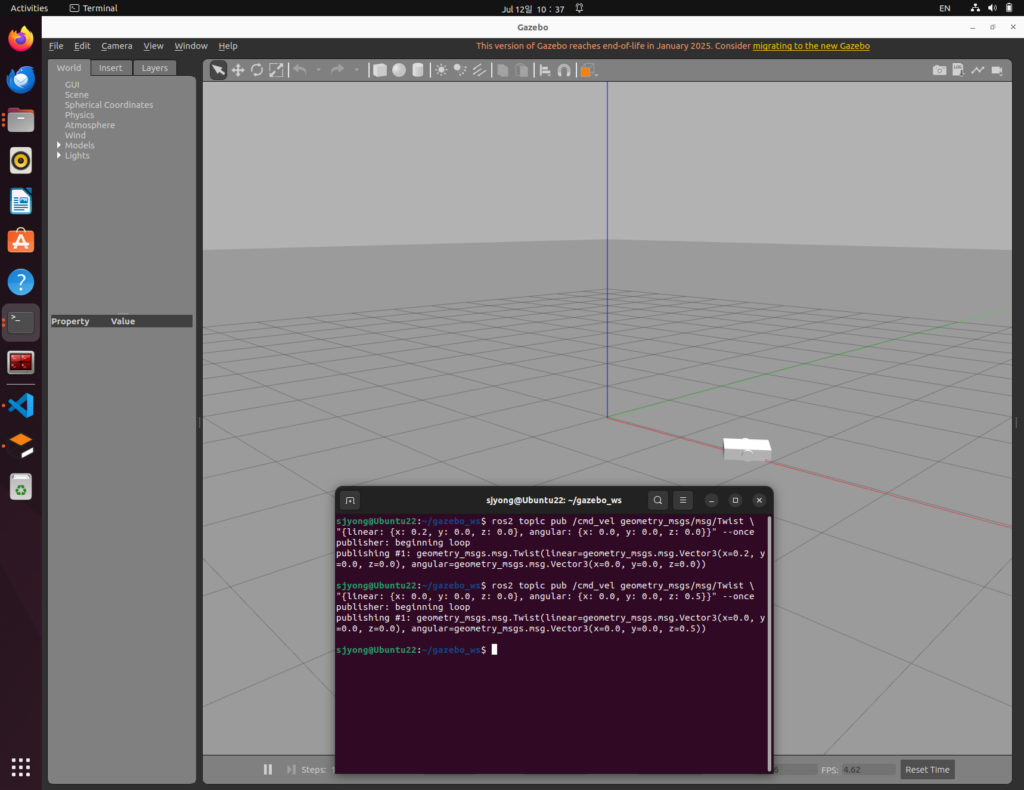The image size is (1024, 790).
Task: Insert a box shape
Action: click(x=379, y=70)
